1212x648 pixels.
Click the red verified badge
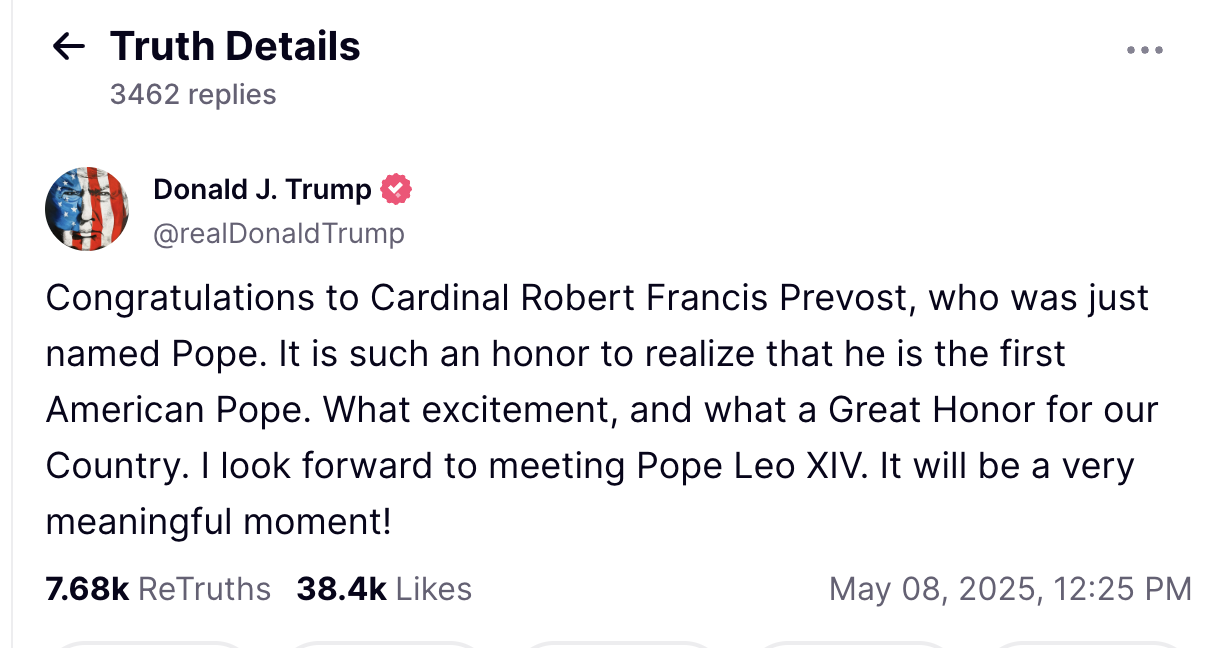(396, 189)
